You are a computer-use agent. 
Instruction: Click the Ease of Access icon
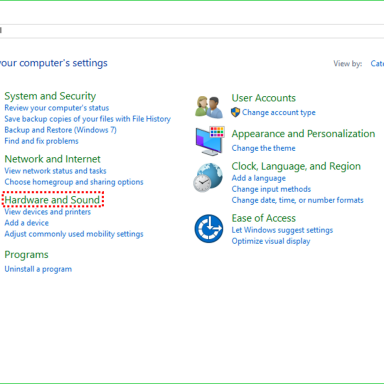click(209, 228)
